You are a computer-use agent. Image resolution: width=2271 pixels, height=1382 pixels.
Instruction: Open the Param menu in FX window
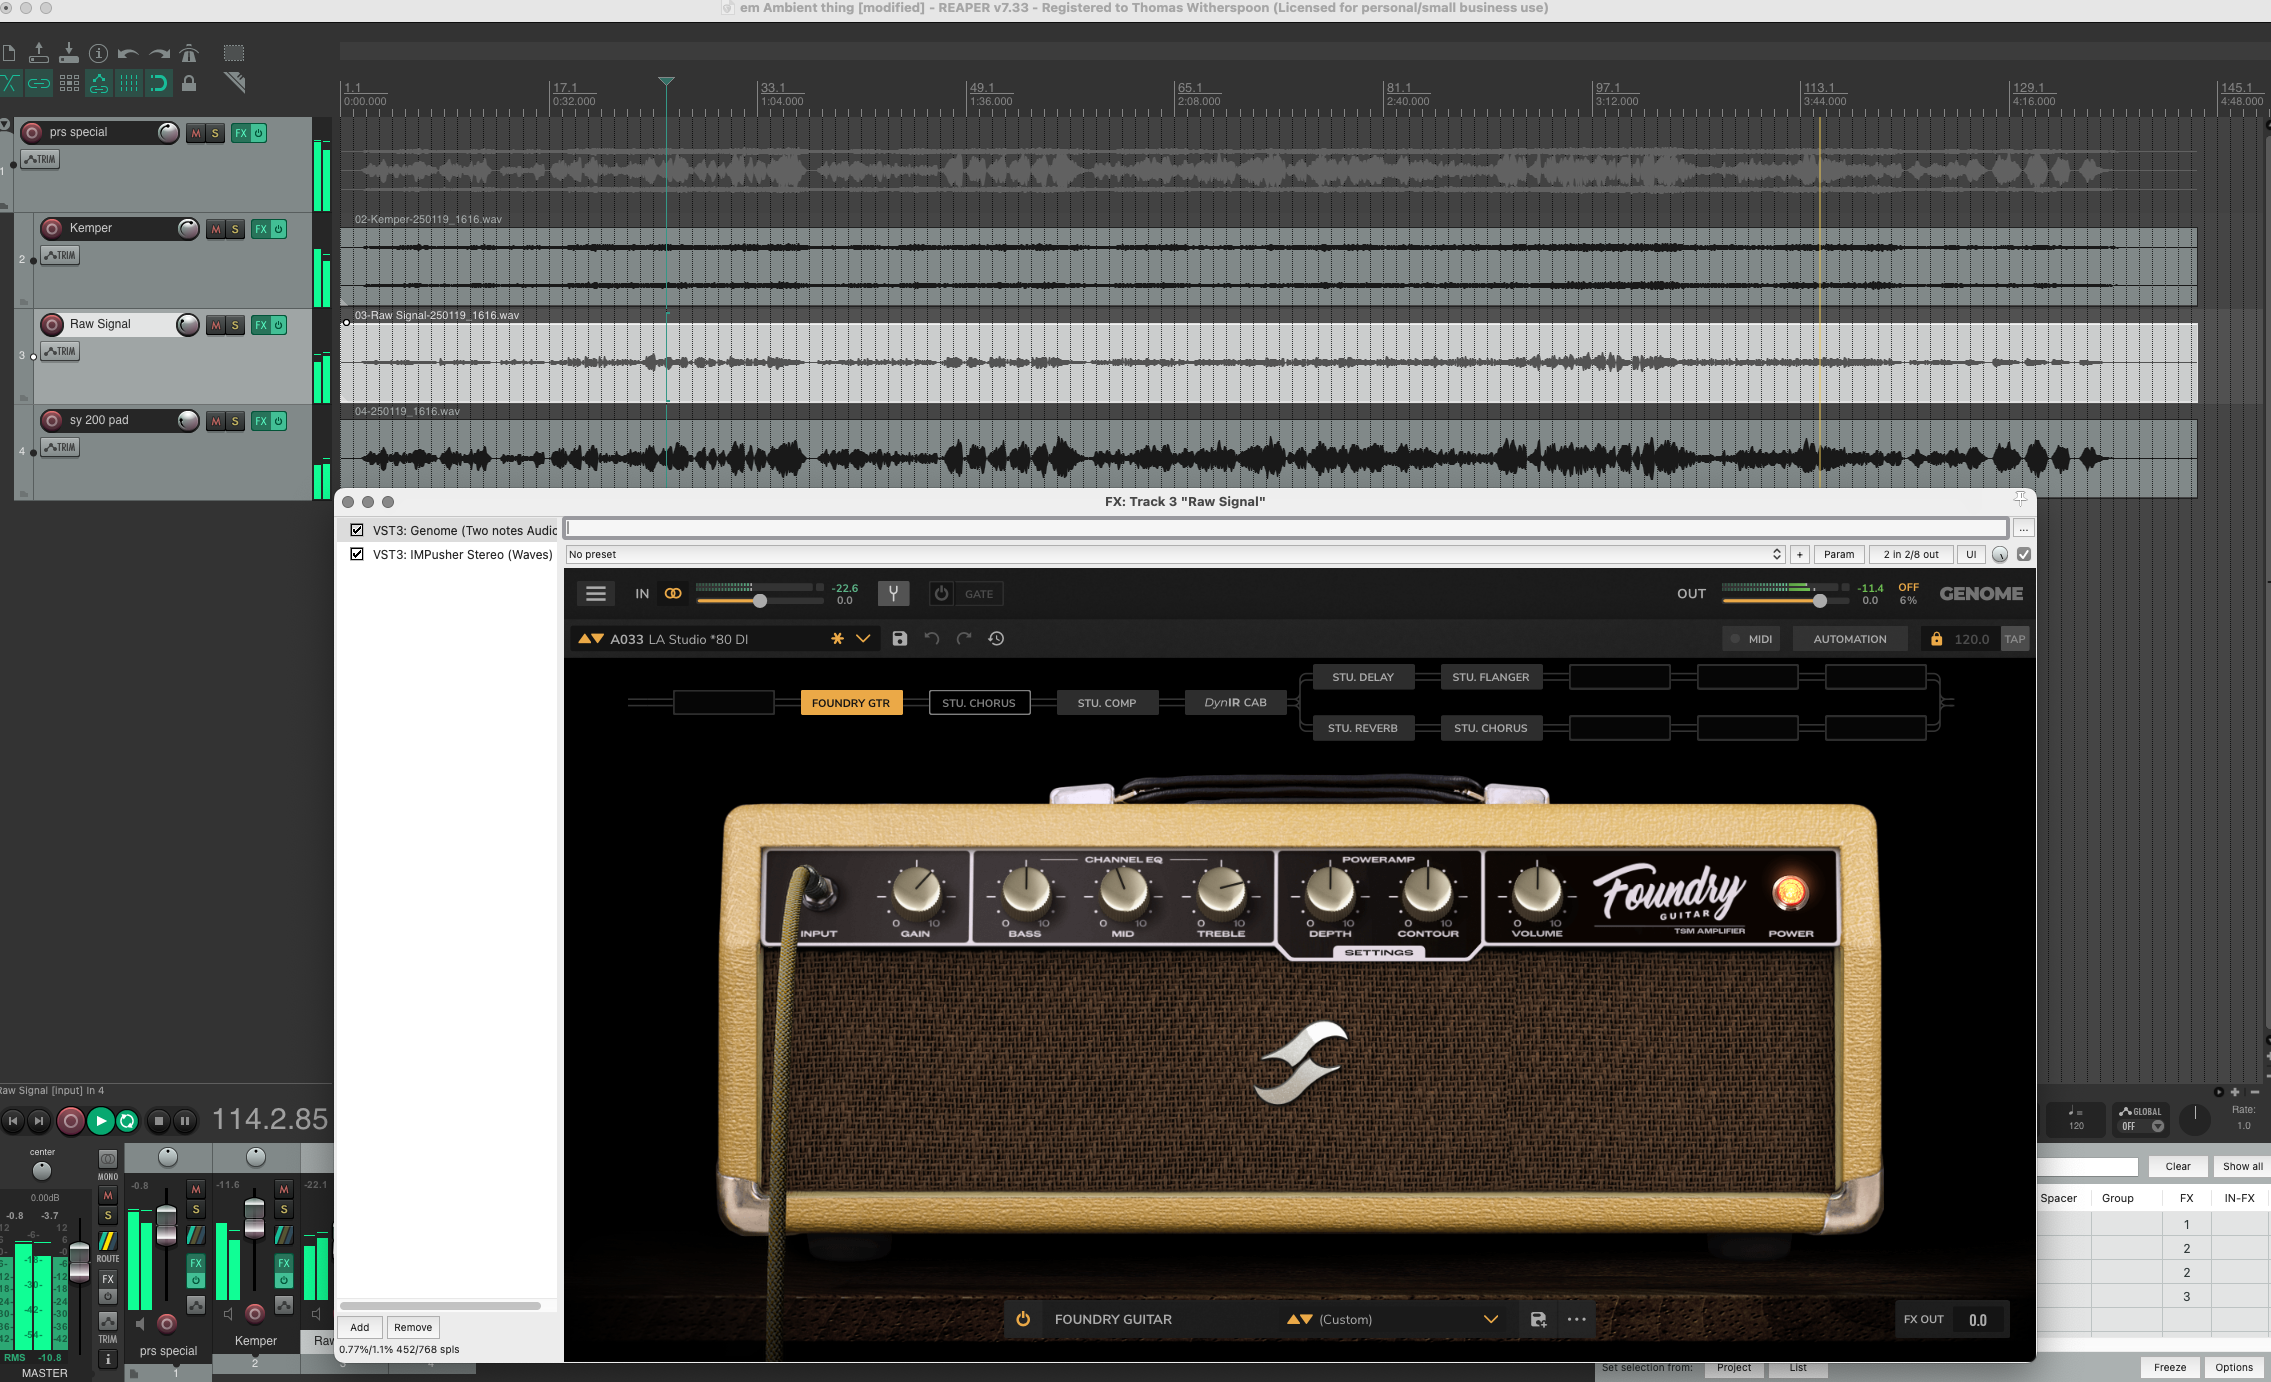click(x=1839, y=554)
